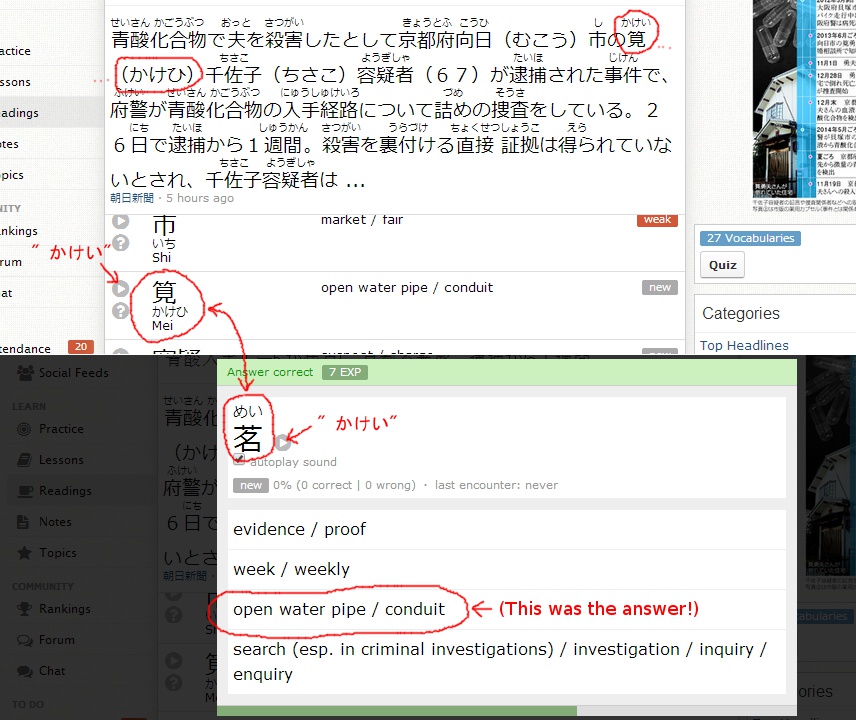
Task: Toggle the autoplay sound checkbox
Action: coord(239,461)
